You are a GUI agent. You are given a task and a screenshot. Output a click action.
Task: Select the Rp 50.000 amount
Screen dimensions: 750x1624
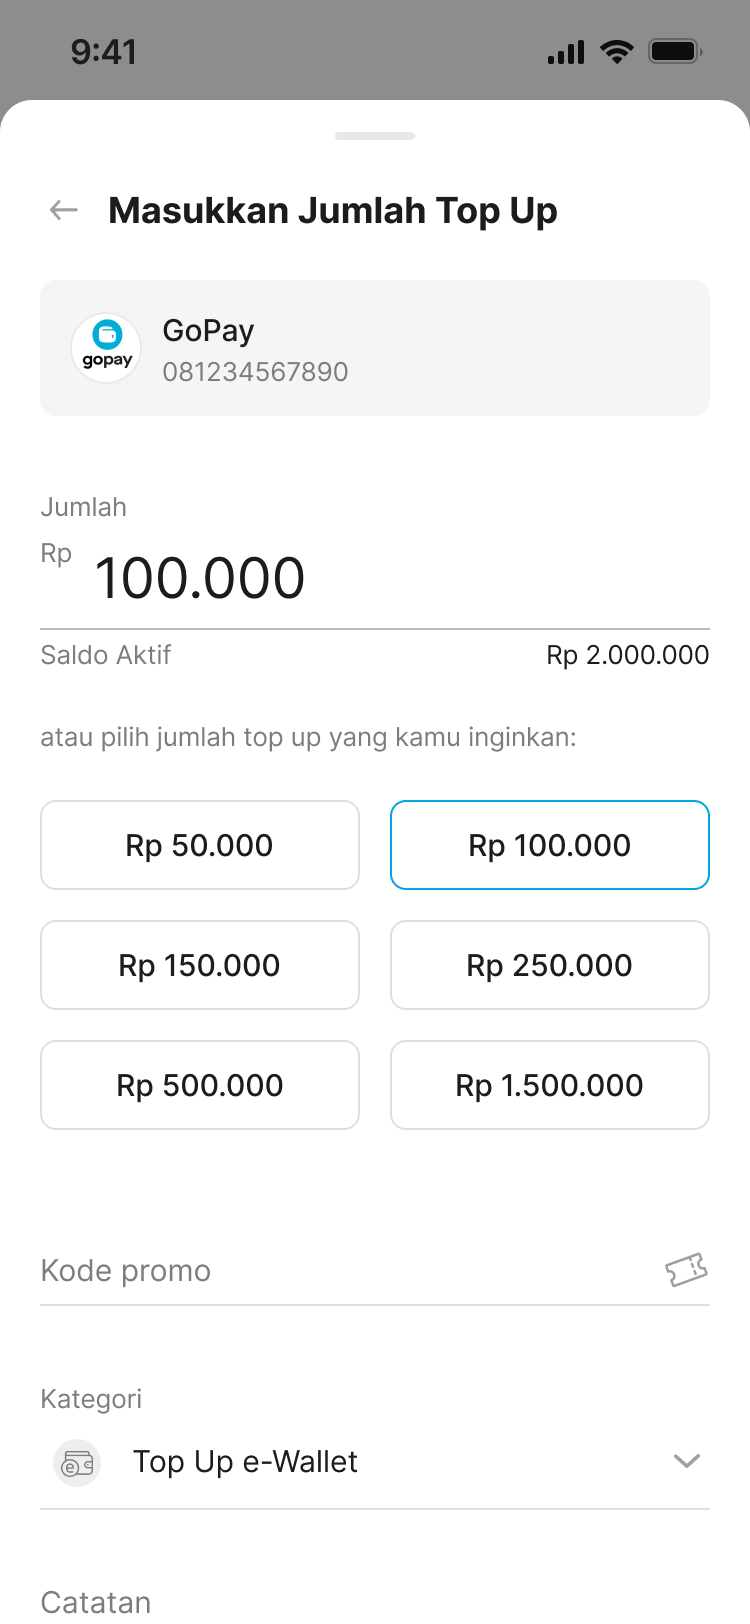[x=200, y=845]
